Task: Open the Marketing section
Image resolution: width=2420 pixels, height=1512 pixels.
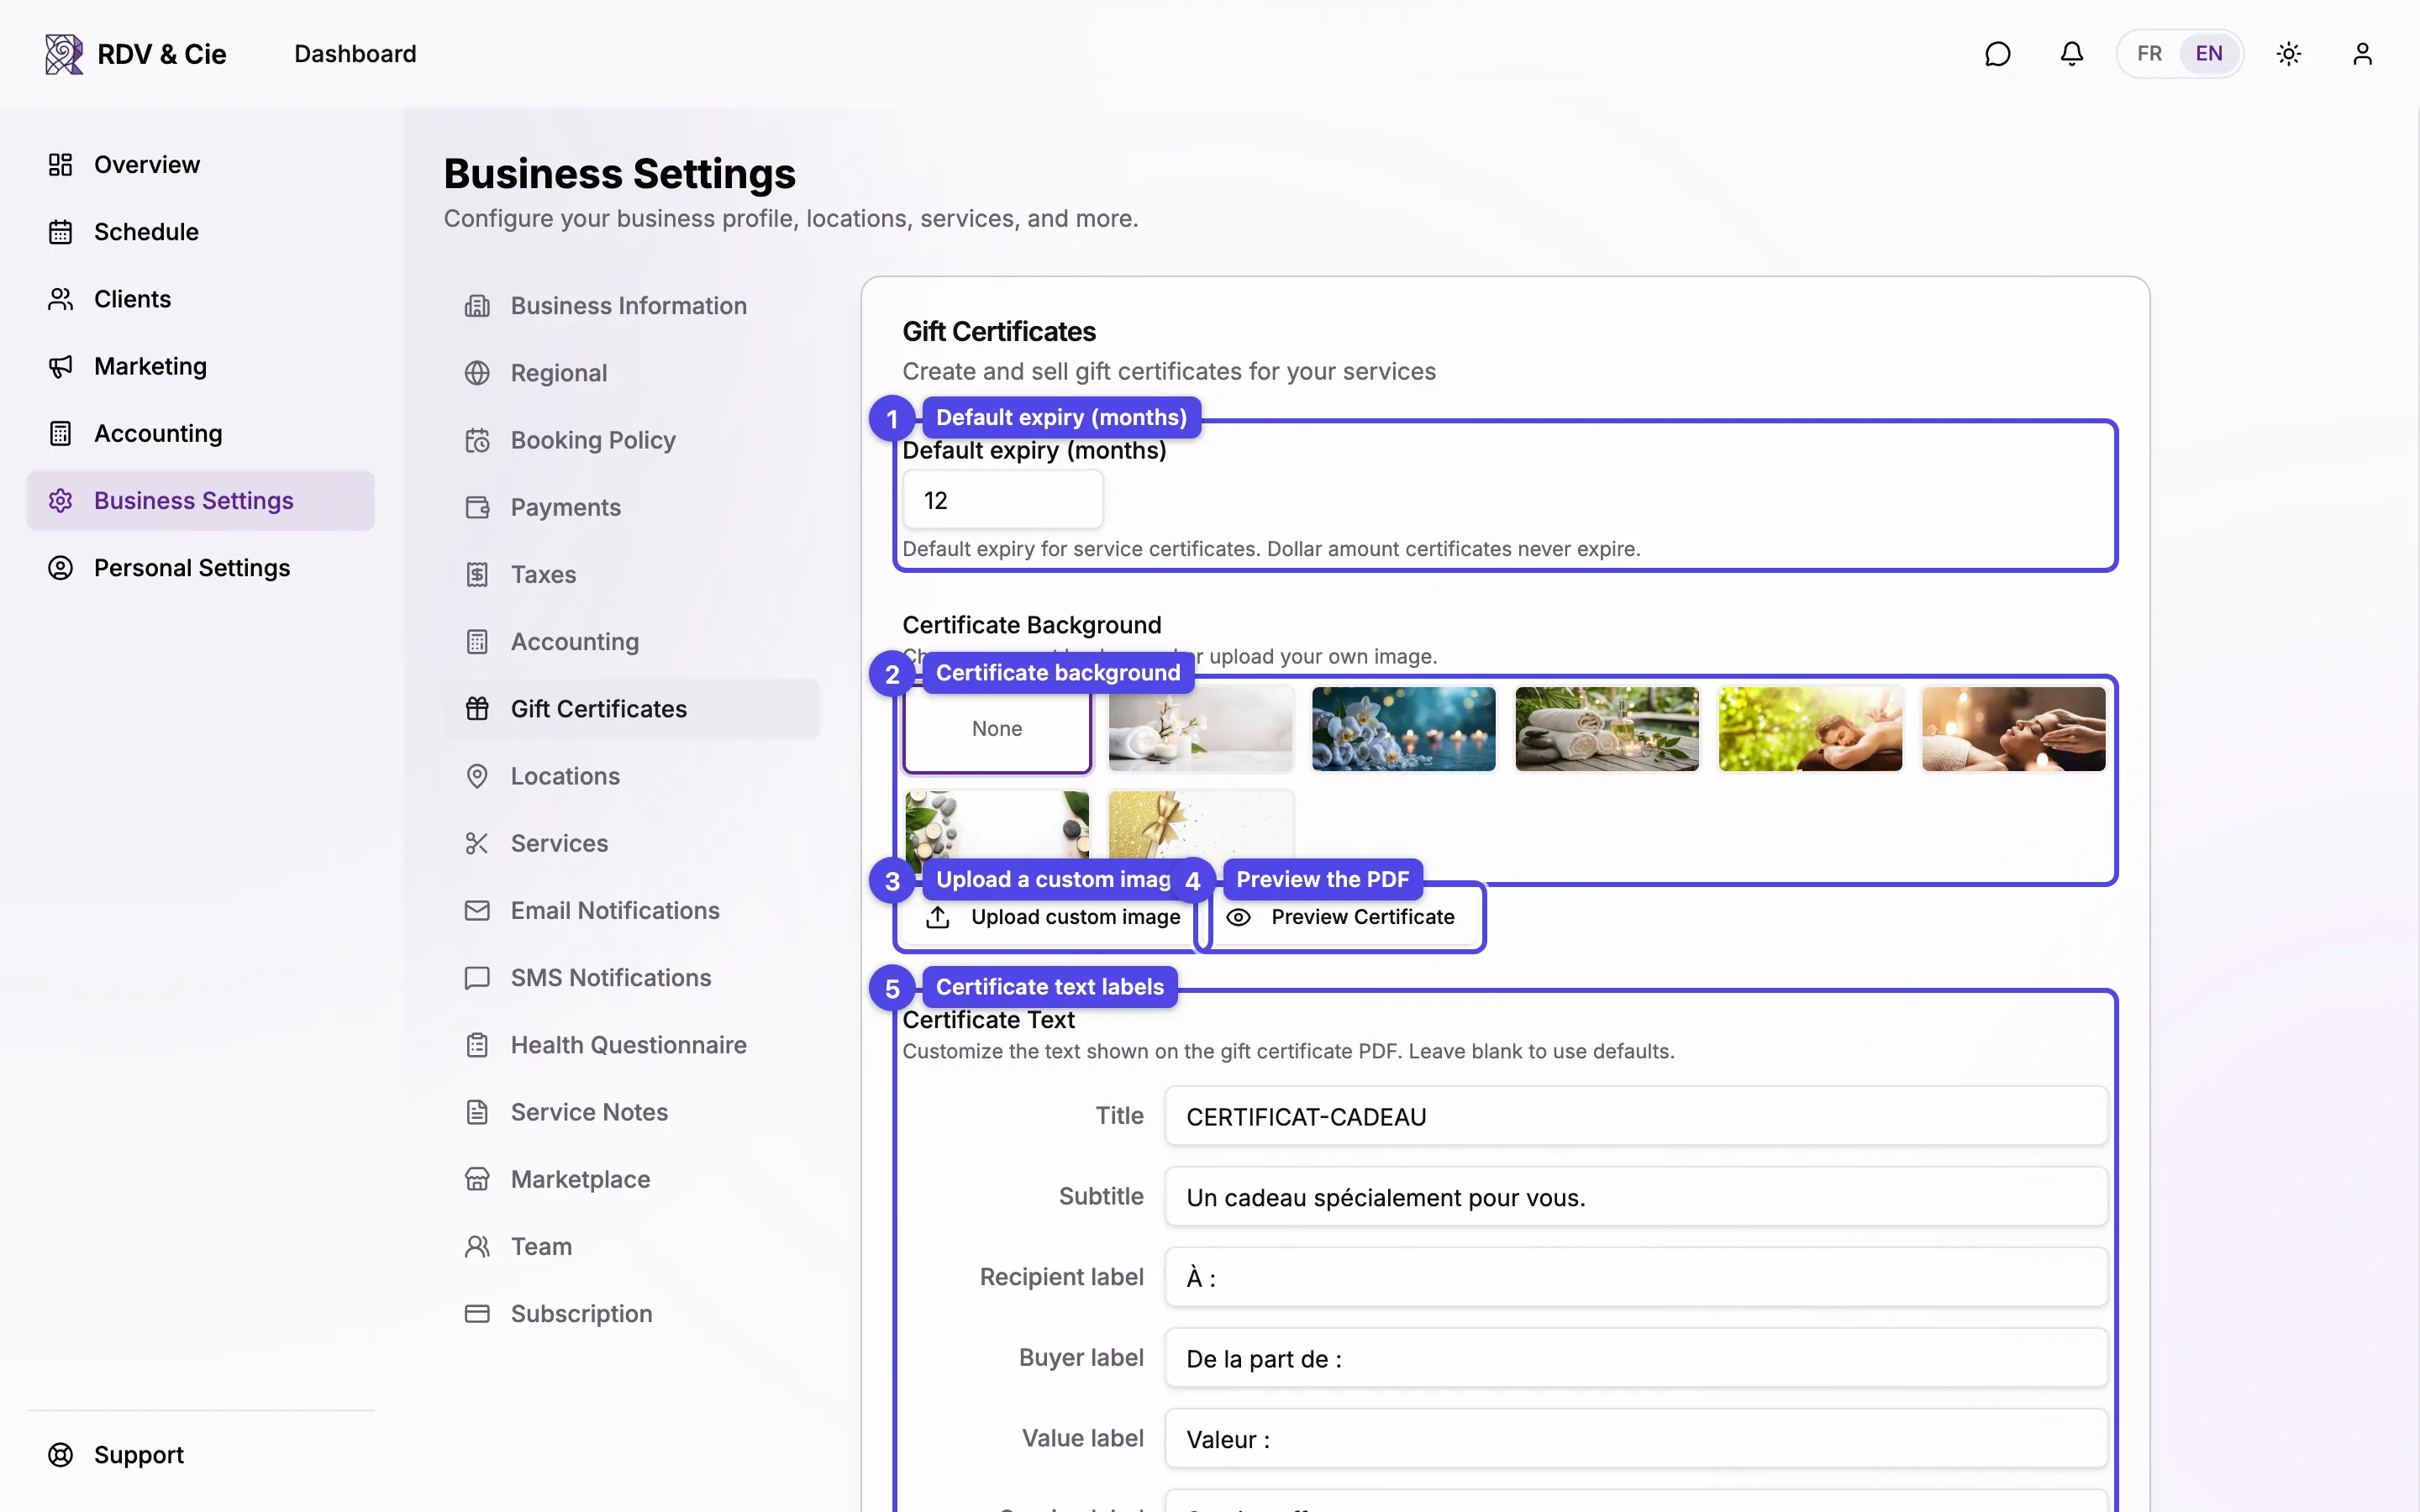Action: 200,366
